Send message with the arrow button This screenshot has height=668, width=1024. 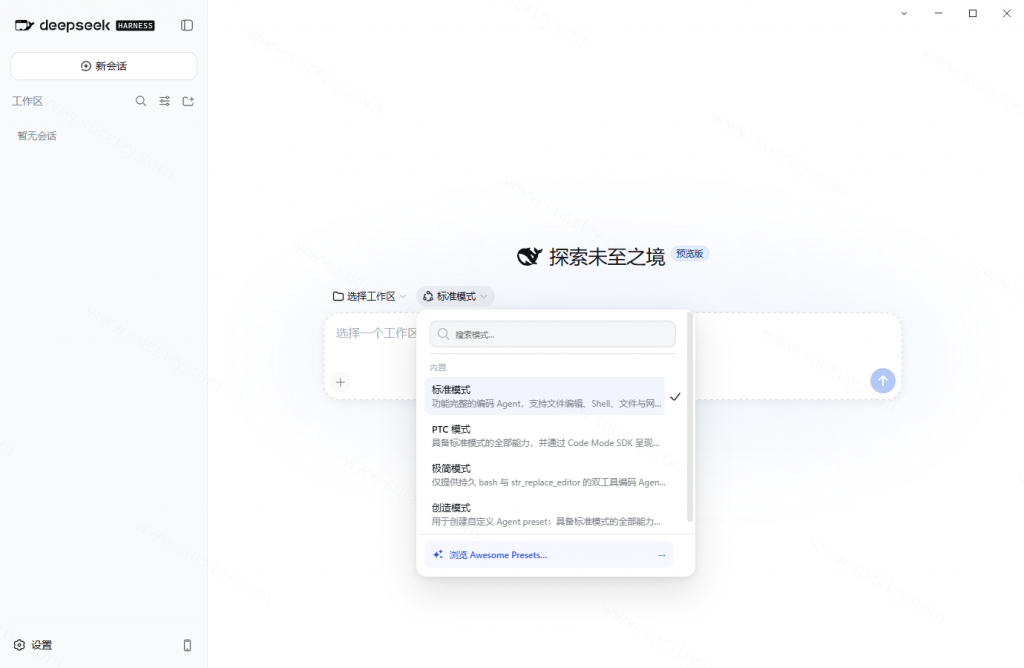882,381
